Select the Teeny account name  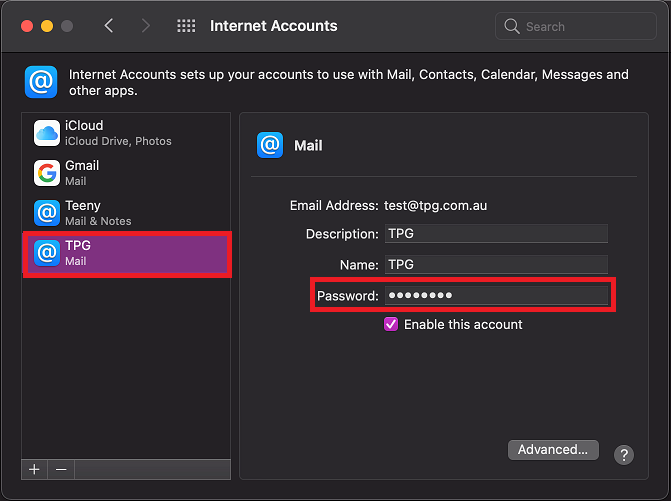pos(83,206)
